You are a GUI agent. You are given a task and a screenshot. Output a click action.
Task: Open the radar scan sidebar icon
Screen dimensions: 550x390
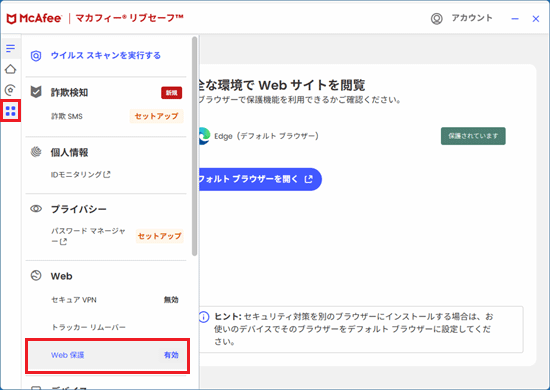[11, 90]
